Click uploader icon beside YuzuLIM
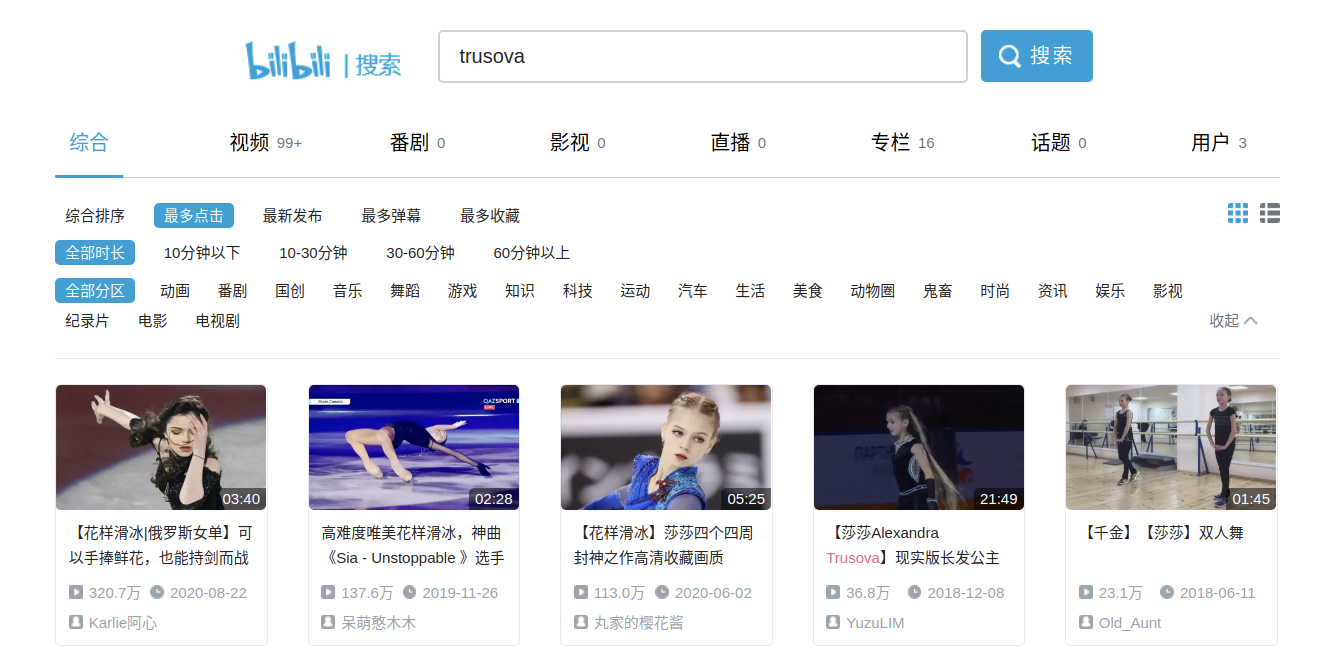This screenshot has width=1329, height=655. pos(833,622)
